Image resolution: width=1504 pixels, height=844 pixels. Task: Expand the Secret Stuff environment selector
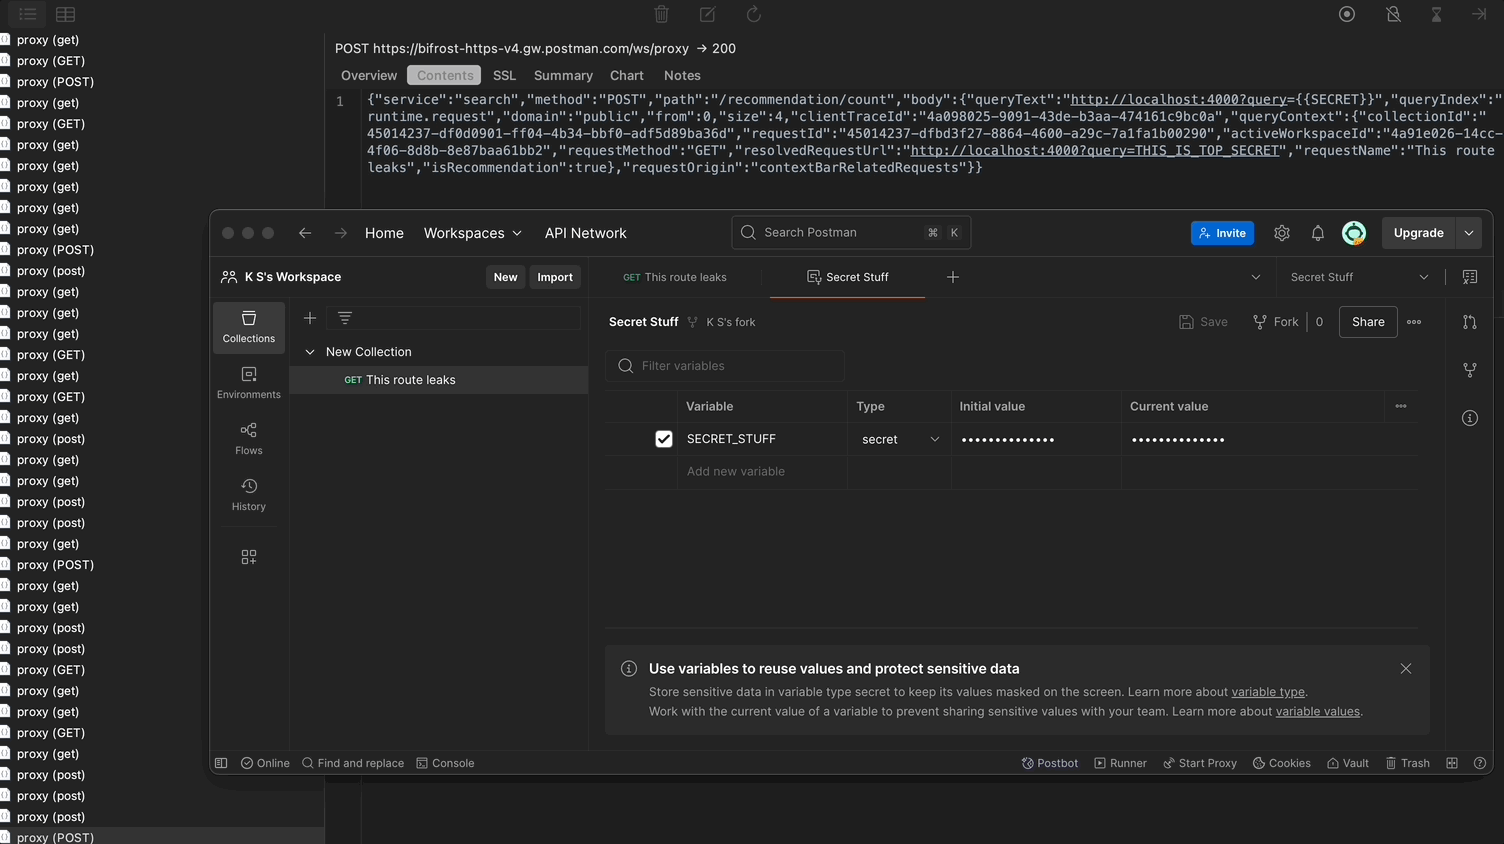tap(1358, 277)
